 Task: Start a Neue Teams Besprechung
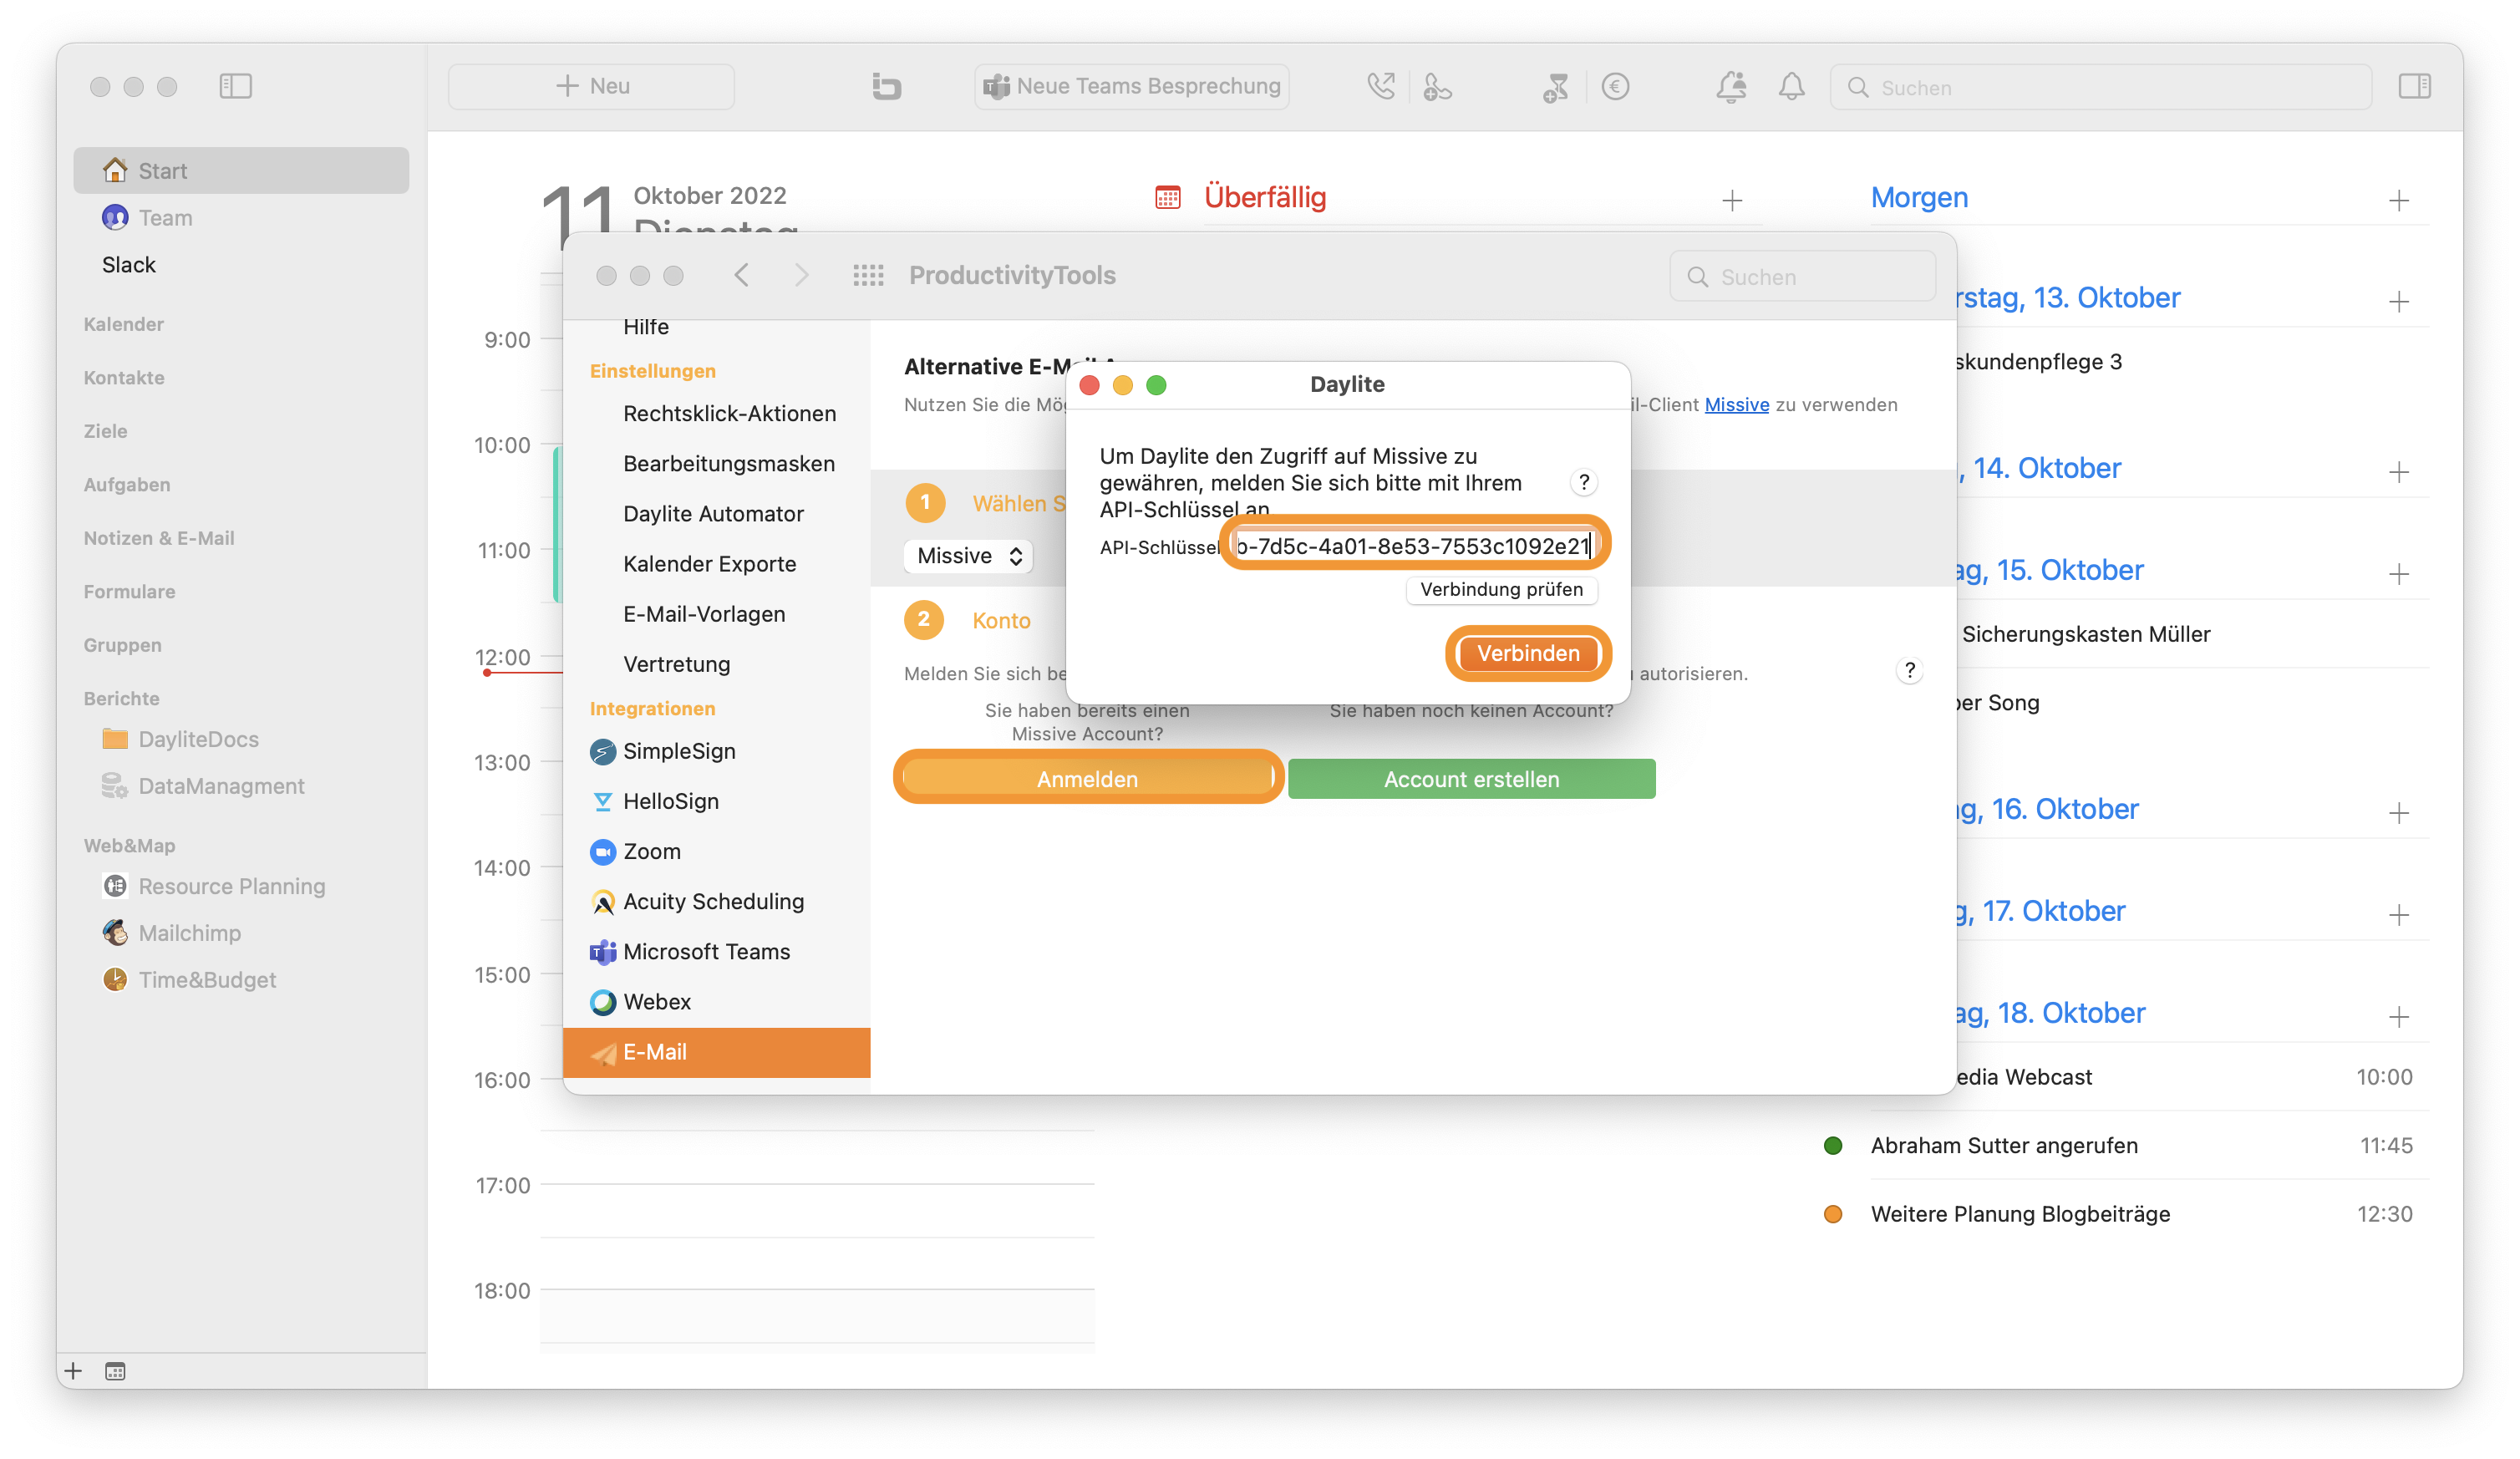1131,86
